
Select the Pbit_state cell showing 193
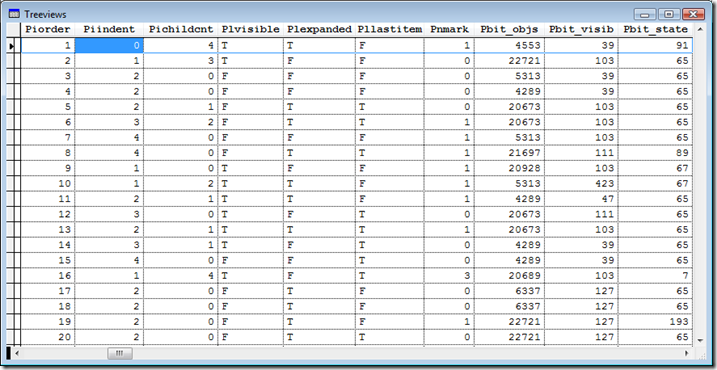point(655,322)
